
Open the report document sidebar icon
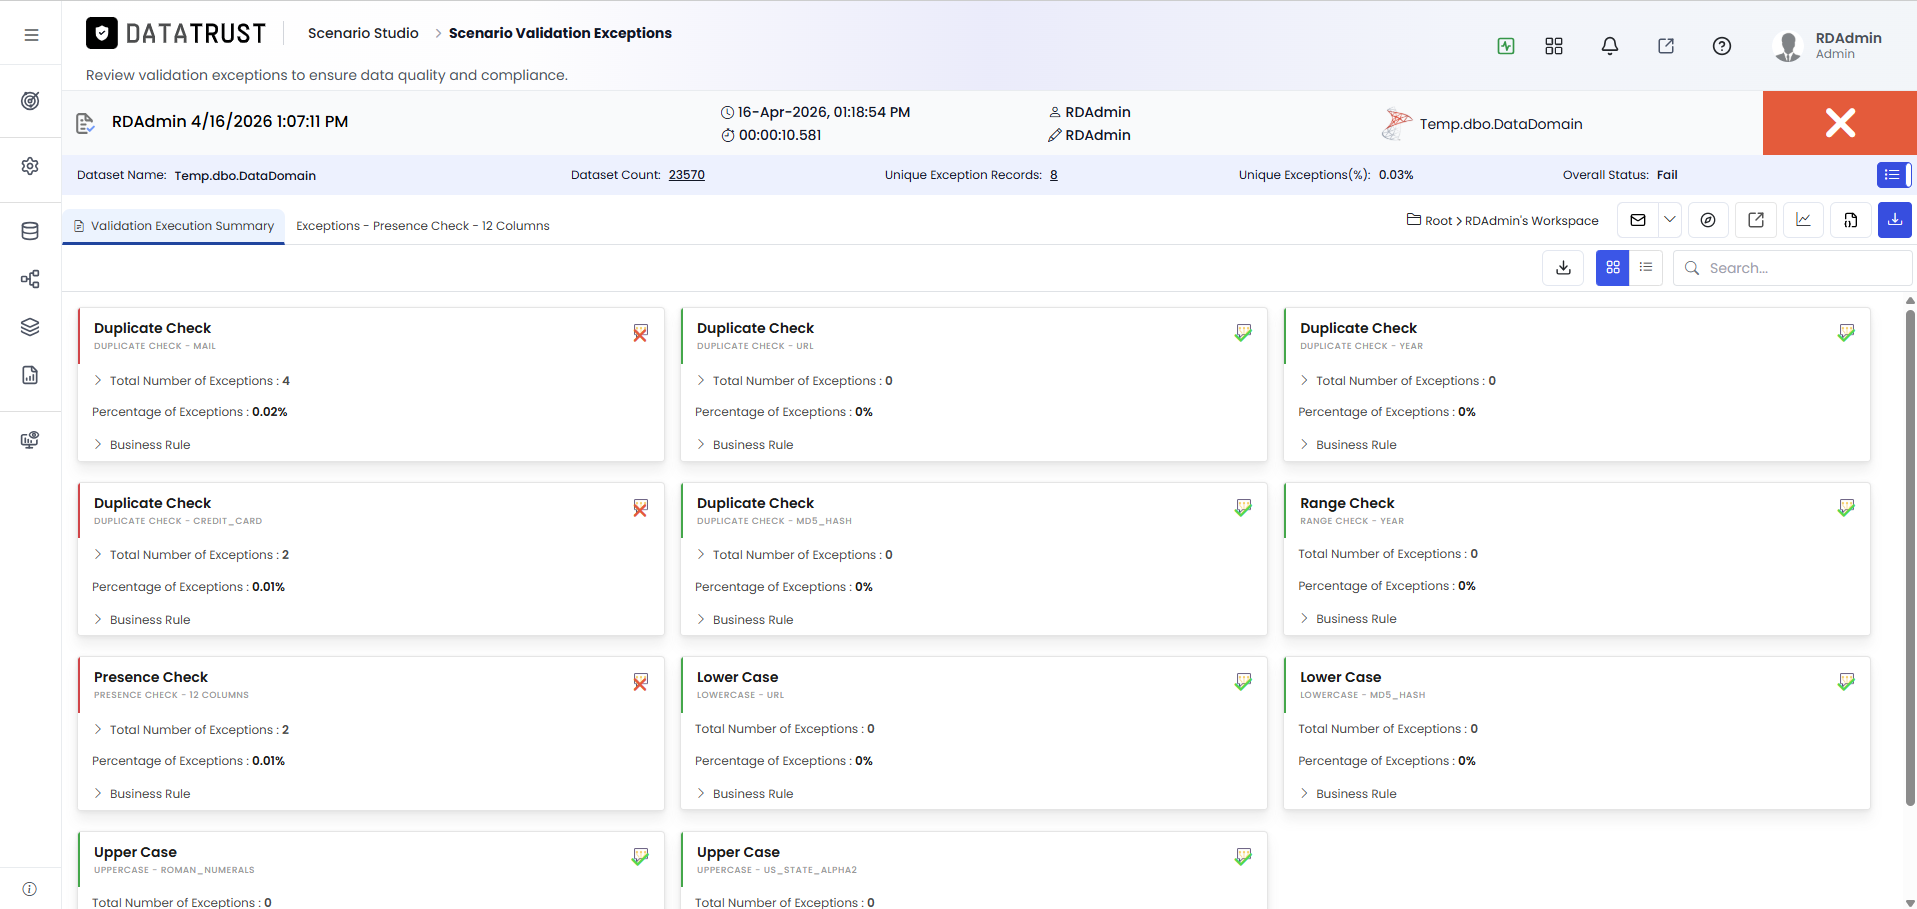[x=30, y=375]
